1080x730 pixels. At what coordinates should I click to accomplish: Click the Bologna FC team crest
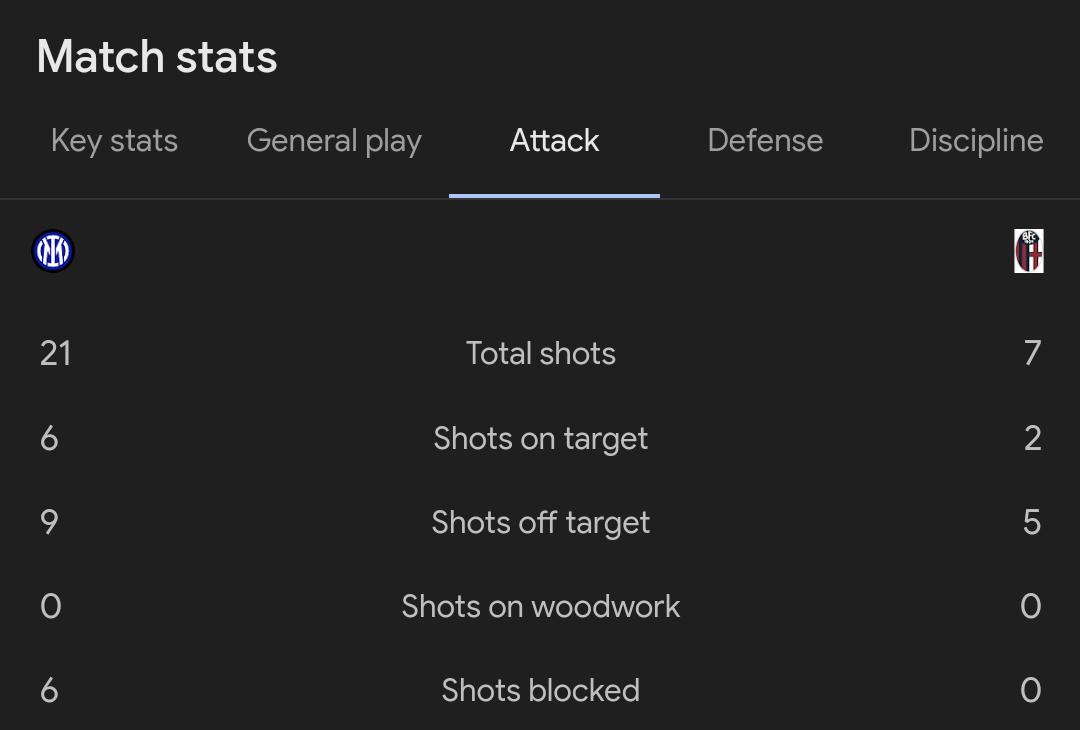[1028, 251]
